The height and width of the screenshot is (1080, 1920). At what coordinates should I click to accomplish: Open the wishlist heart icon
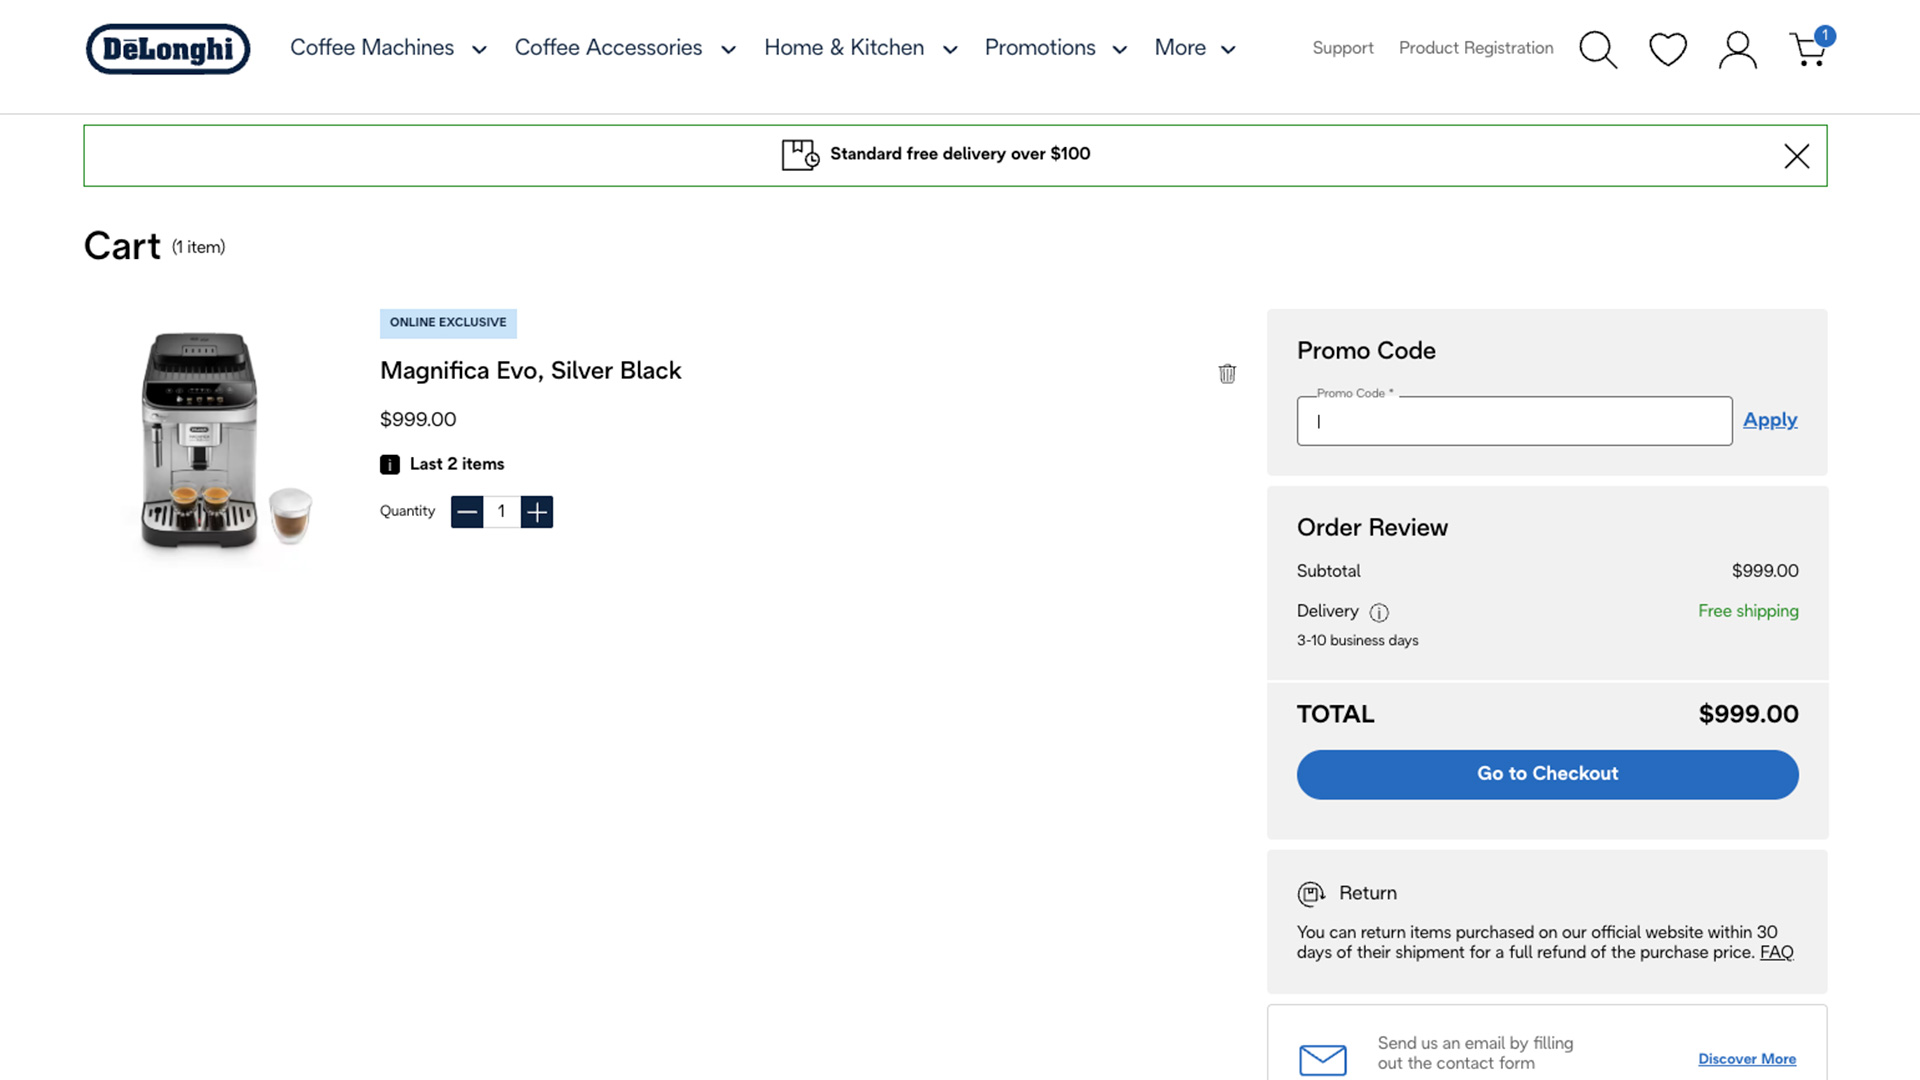pos(1668,49)
